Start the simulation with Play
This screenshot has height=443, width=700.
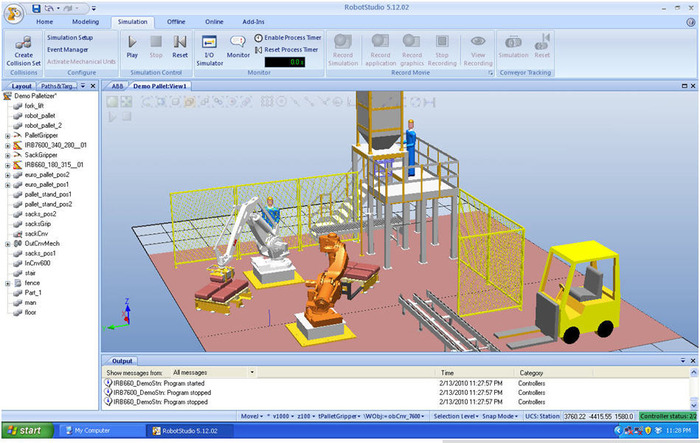click(132, 46)
